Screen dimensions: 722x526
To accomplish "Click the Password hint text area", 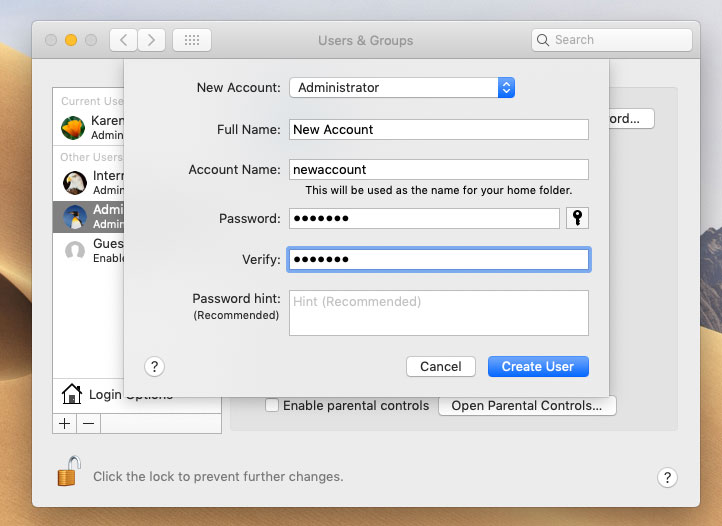I will click(438, 313).
